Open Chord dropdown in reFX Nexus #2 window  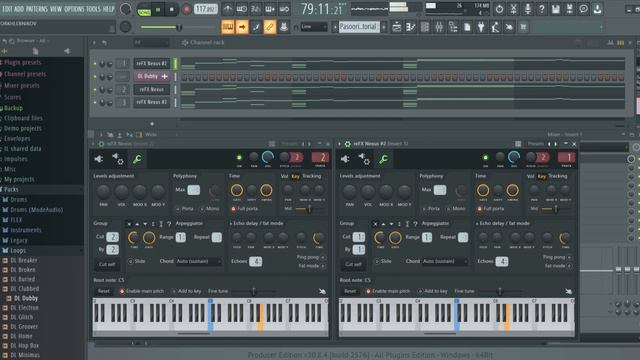[x=445, y=261]
